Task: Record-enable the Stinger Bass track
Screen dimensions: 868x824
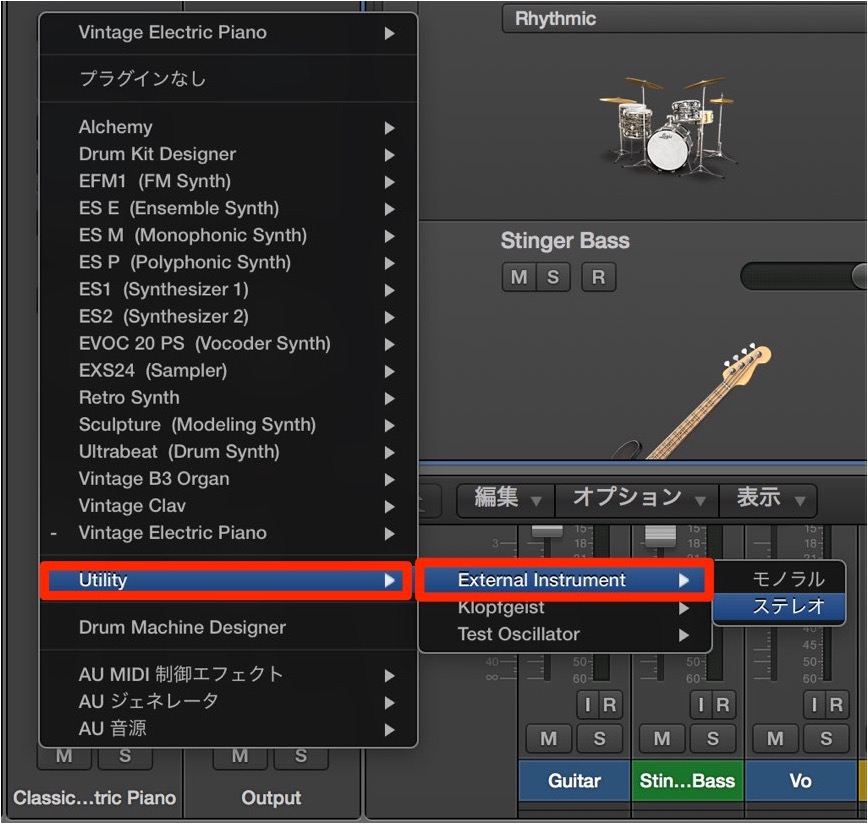Action: pos(598,277)
